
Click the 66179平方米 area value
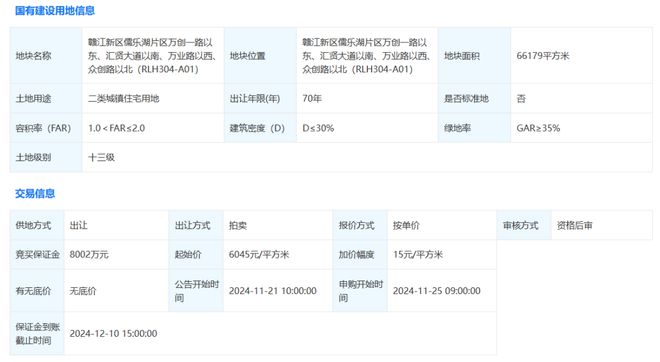(543, 56)
